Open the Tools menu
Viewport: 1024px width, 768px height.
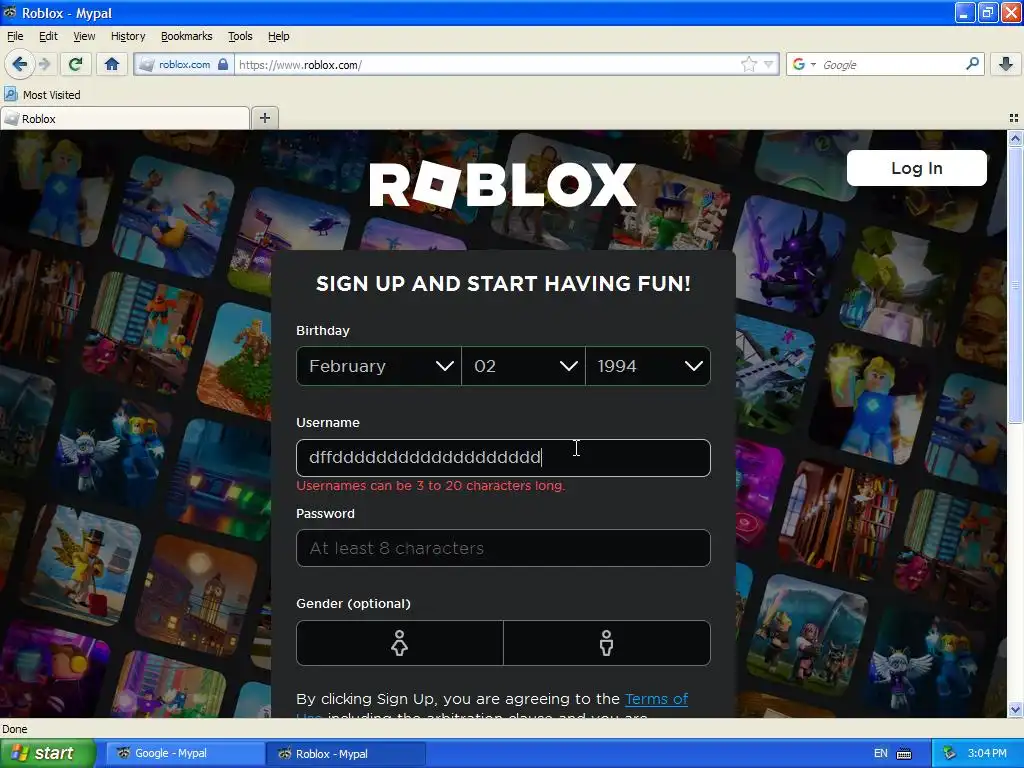[x=240, y=36]
